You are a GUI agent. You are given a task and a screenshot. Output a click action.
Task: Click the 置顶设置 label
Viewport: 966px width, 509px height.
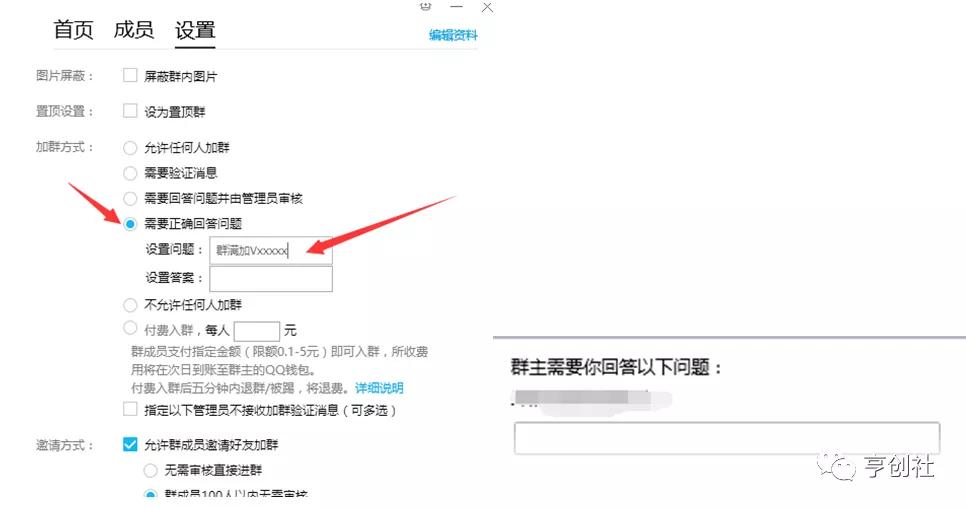[x=64, y=112]
